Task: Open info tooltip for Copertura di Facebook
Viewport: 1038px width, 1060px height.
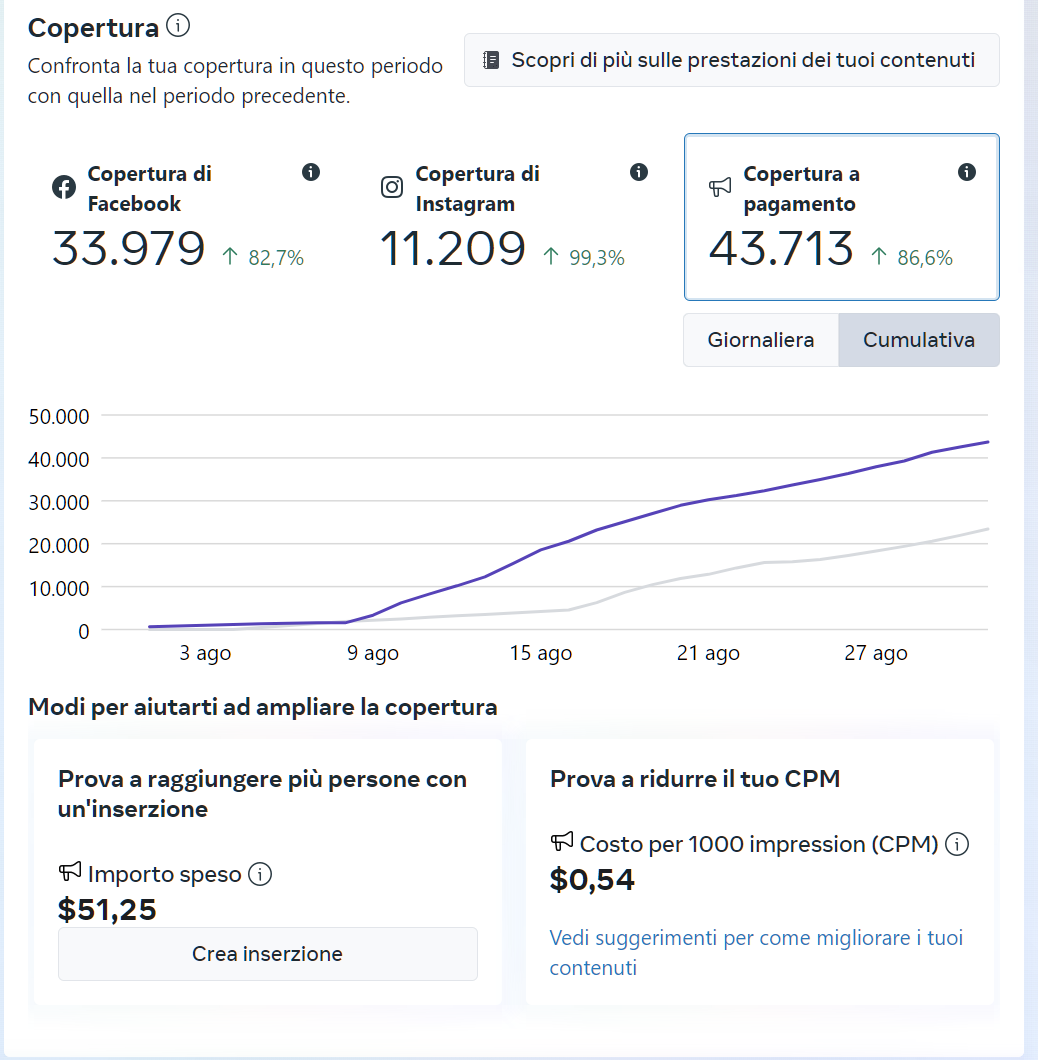Action: [x=311, y=172]
